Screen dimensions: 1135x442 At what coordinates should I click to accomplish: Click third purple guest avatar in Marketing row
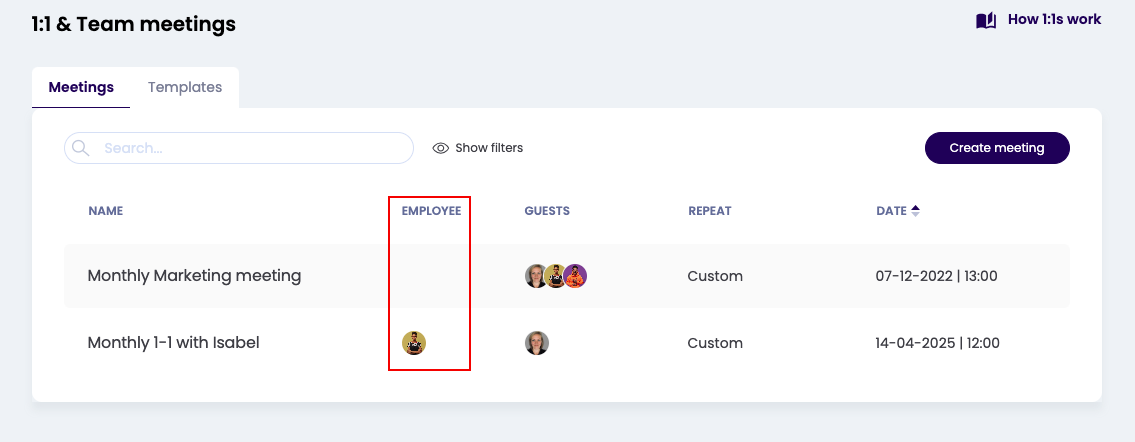click(x=575, y=276)
